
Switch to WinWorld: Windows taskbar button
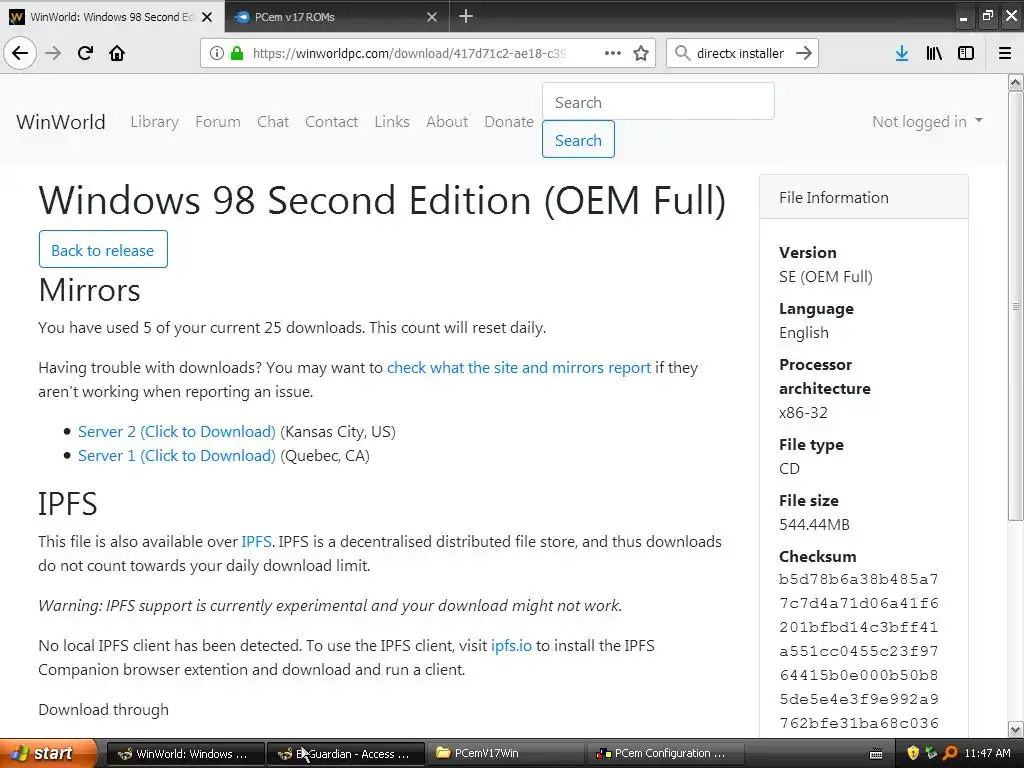point(185,754)
